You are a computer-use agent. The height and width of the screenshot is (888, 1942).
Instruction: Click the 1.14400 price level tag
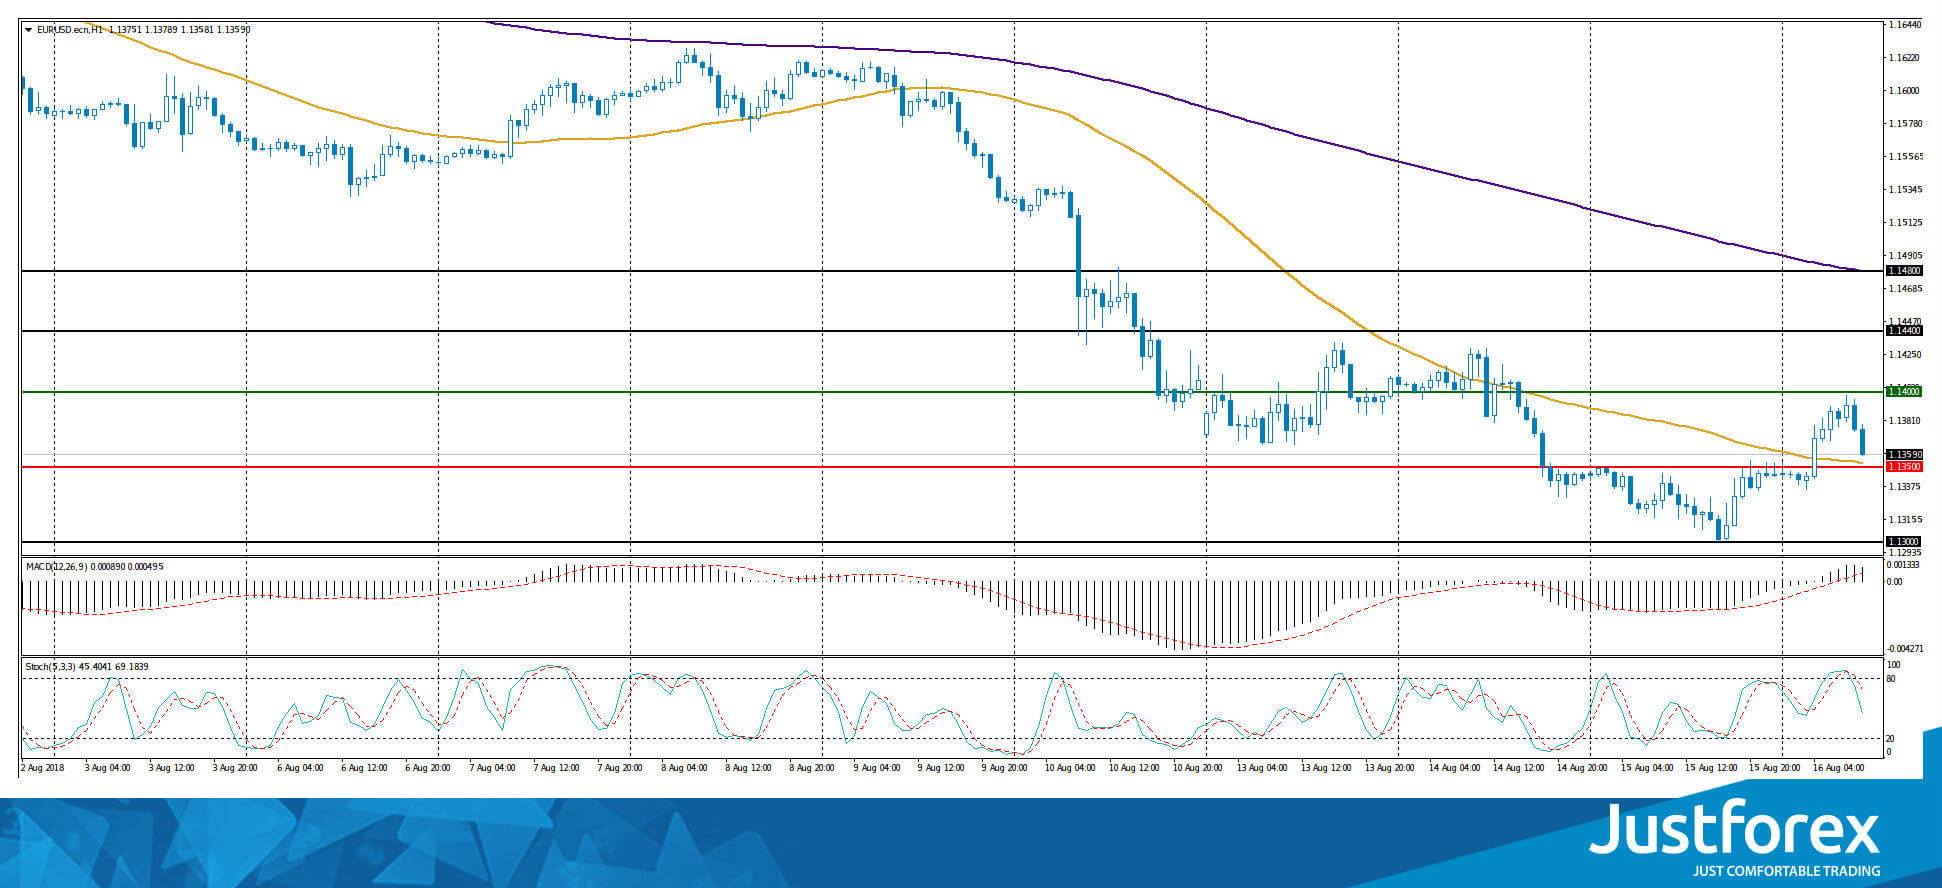(x=1903, y=331)
